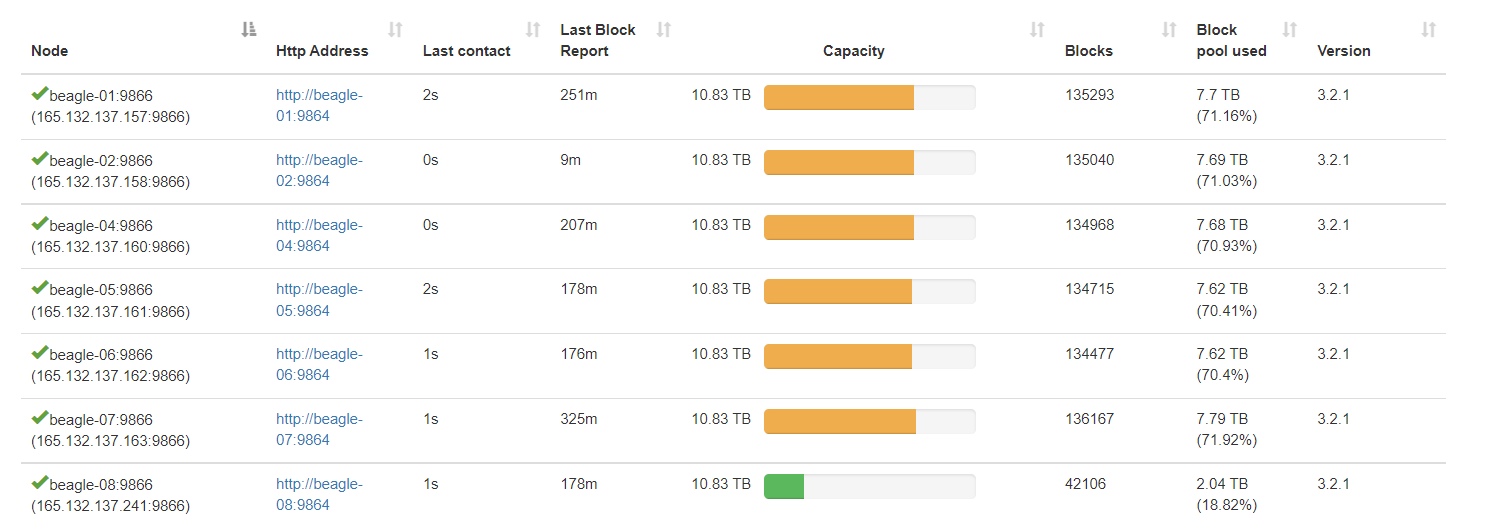Select beagle-06:9866 node row text
Viewport: 1509px width, 523px height.
click(111, 365)
